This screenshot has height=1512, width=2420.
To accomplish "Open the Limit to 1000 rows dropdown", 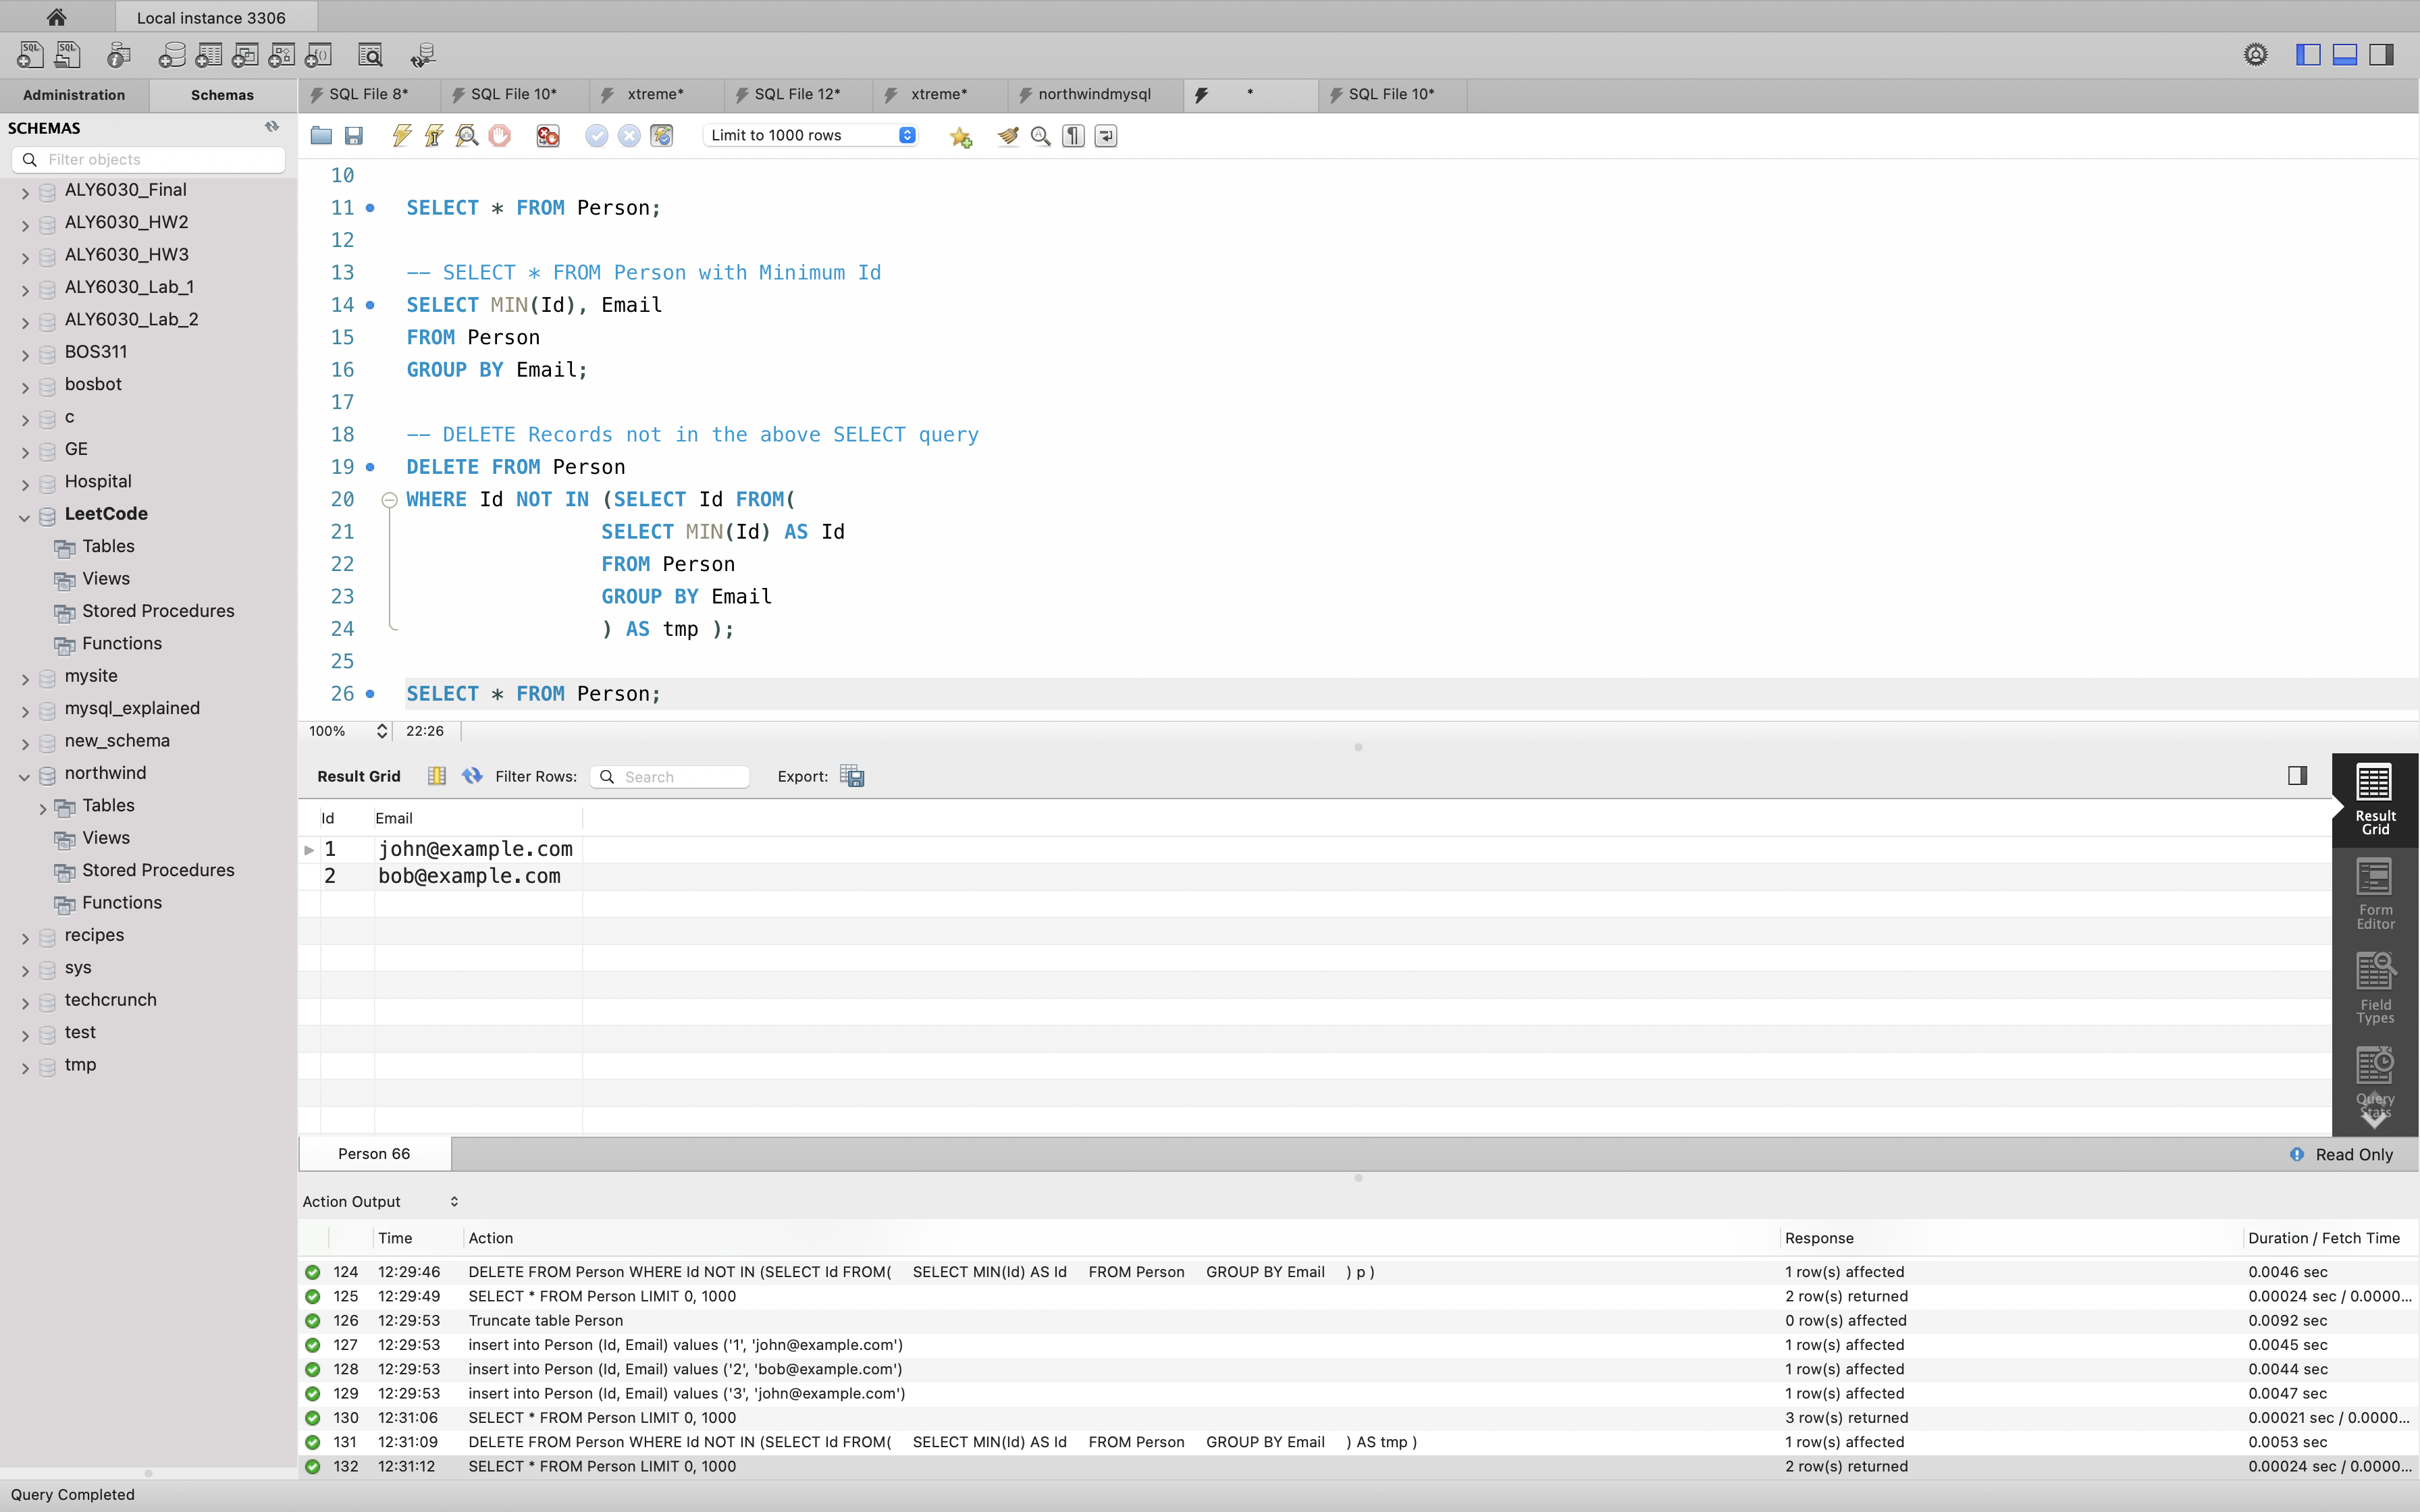I will (810, 135).
